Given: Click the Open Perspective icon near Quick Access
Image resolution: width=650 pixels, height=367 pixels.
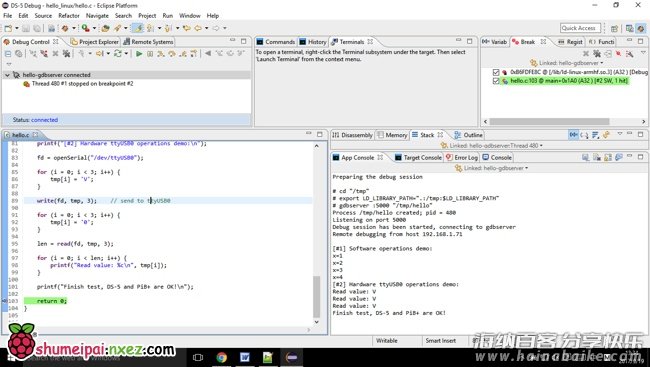Looking at the screenshot, I should click(614, 28).
